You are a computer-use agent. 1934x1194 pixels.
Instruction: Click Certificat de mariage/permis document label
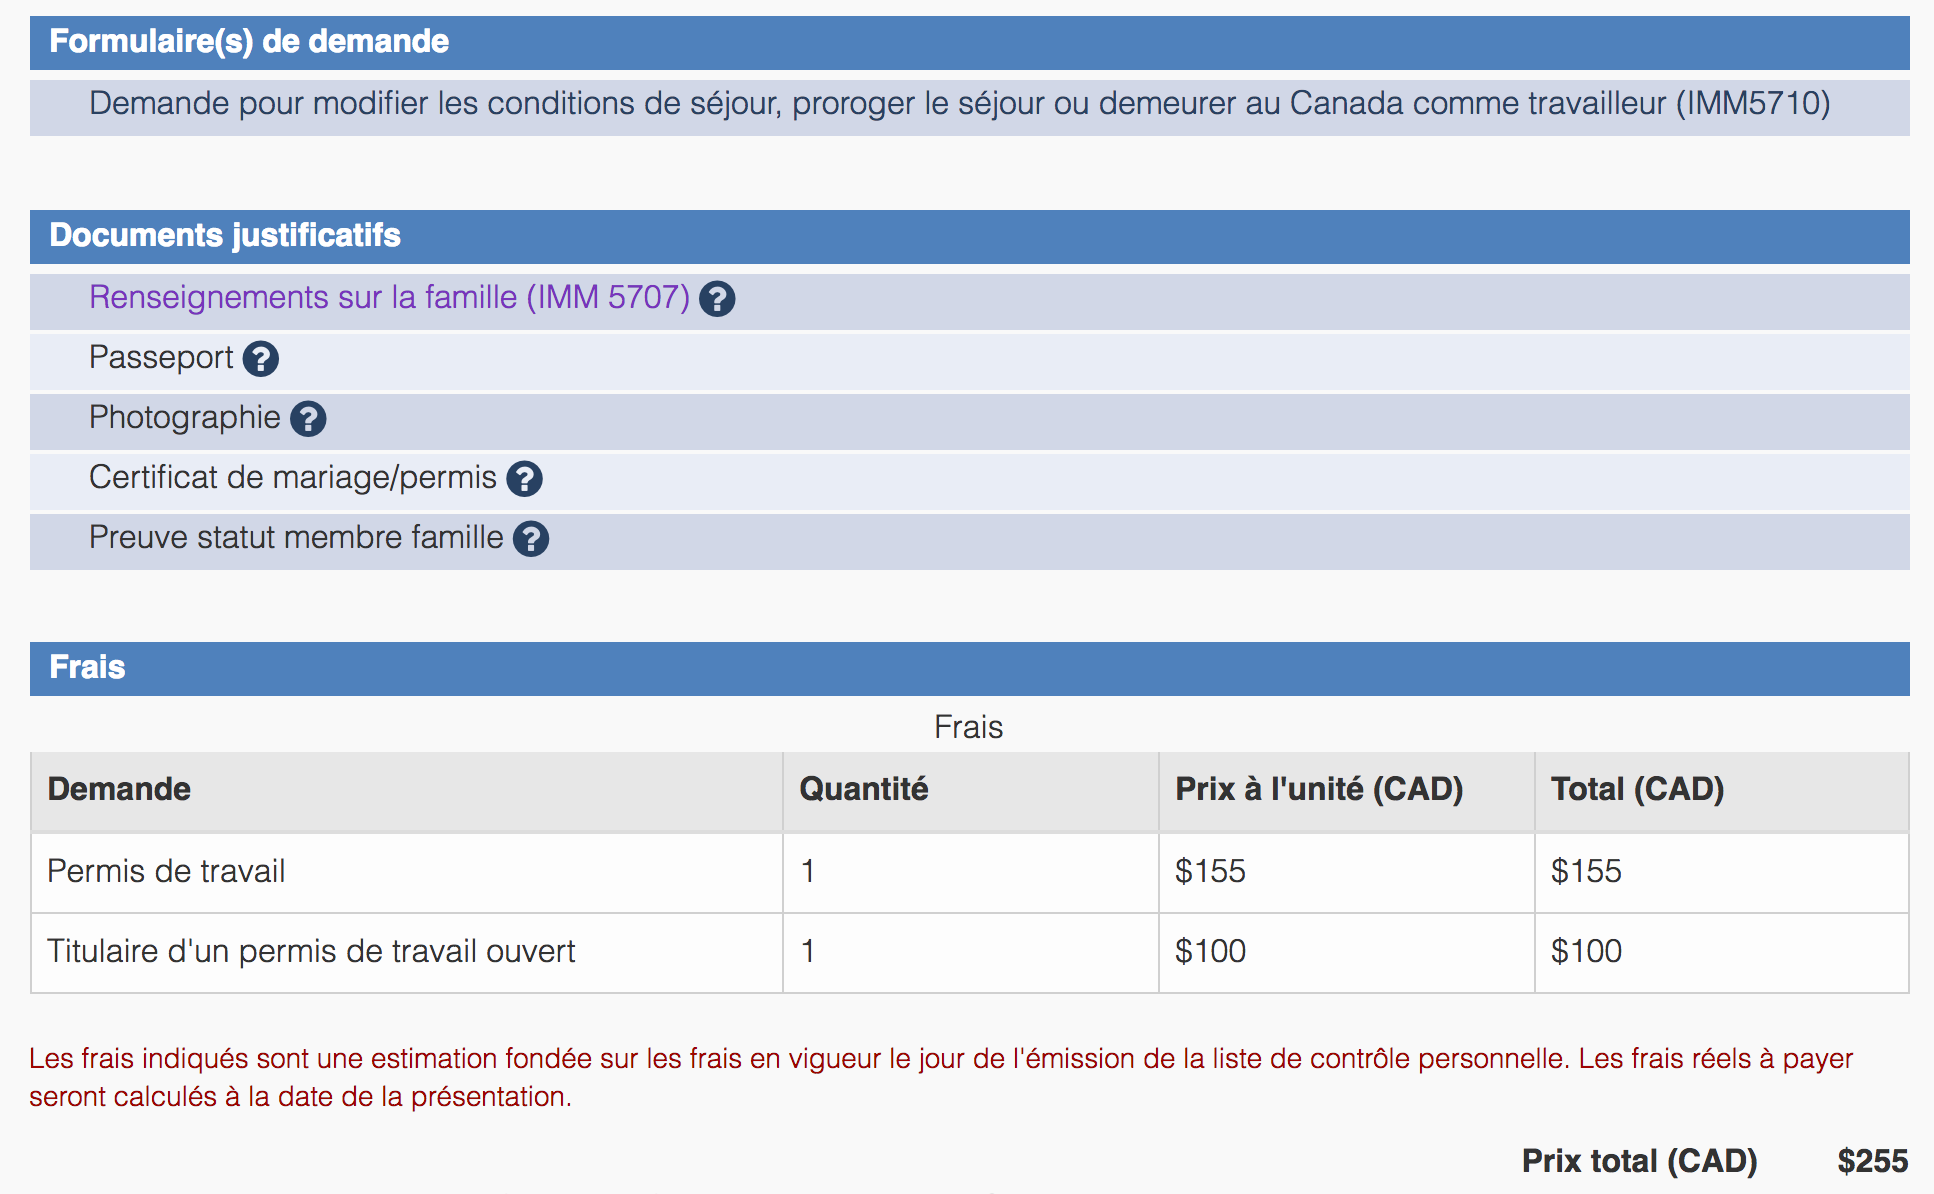tap(292, 478)
